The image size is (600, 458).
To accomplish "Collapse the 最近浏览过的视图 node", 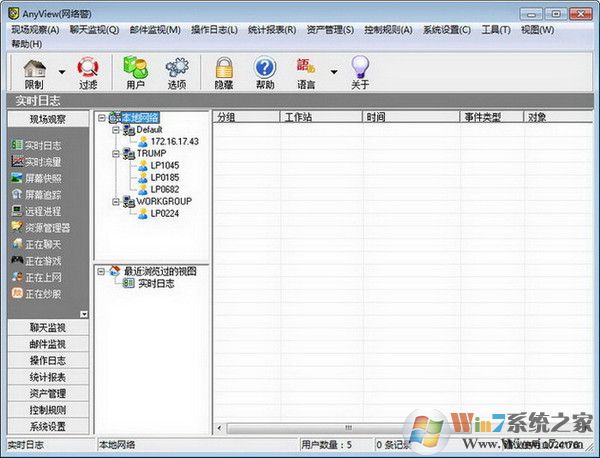I will (101, 272).
